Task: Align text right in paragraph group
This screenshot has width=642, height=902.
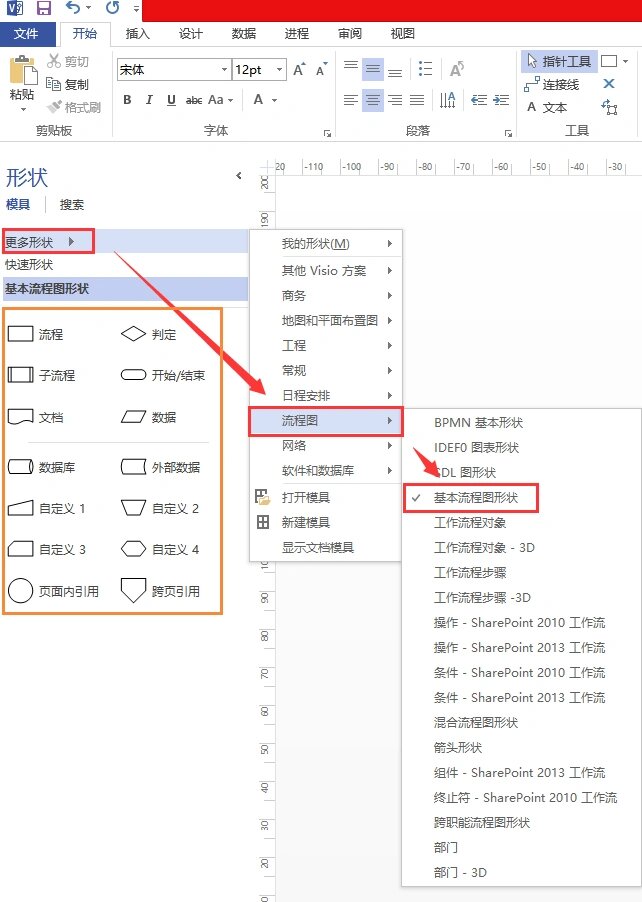Action: click(x=395, y=101)
